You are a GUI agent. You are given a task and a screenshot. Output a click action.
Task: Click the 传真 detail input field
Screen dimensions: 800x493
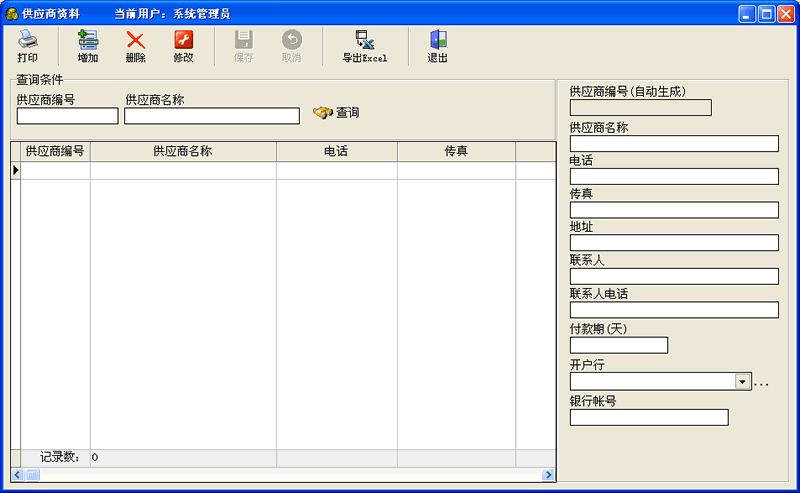click(x=674, y=210)
